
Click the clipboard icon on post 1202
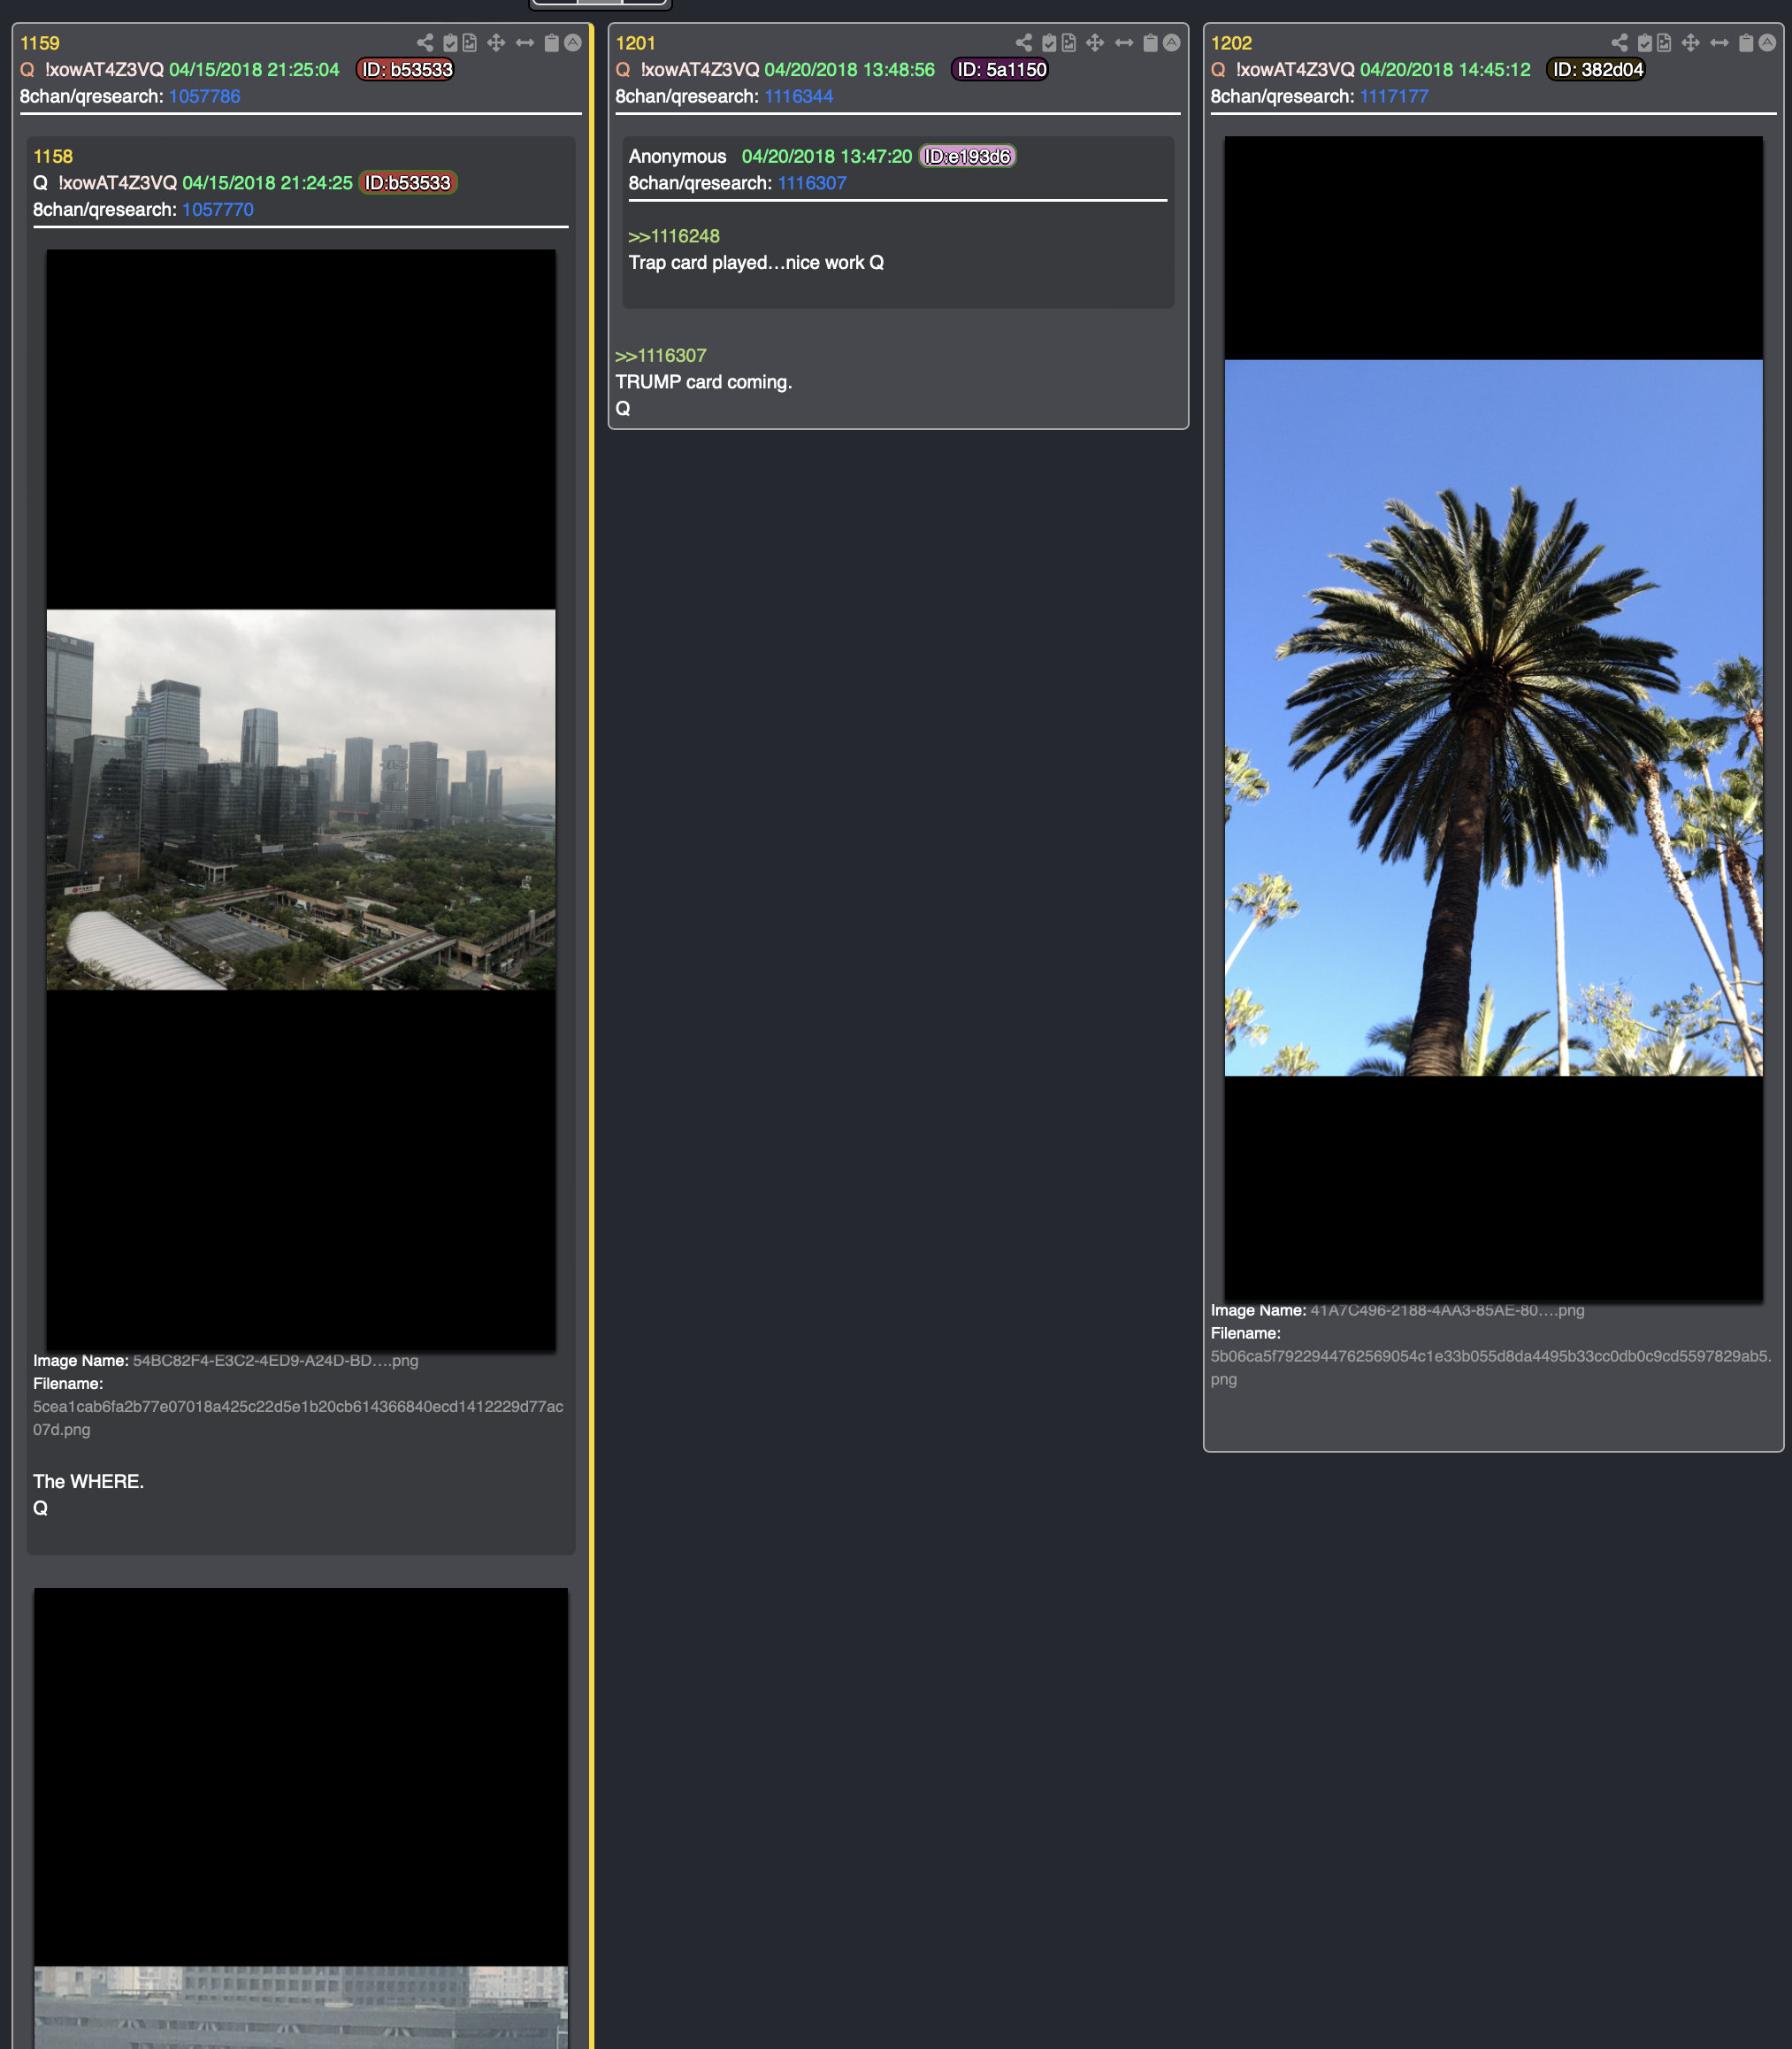1746,43
